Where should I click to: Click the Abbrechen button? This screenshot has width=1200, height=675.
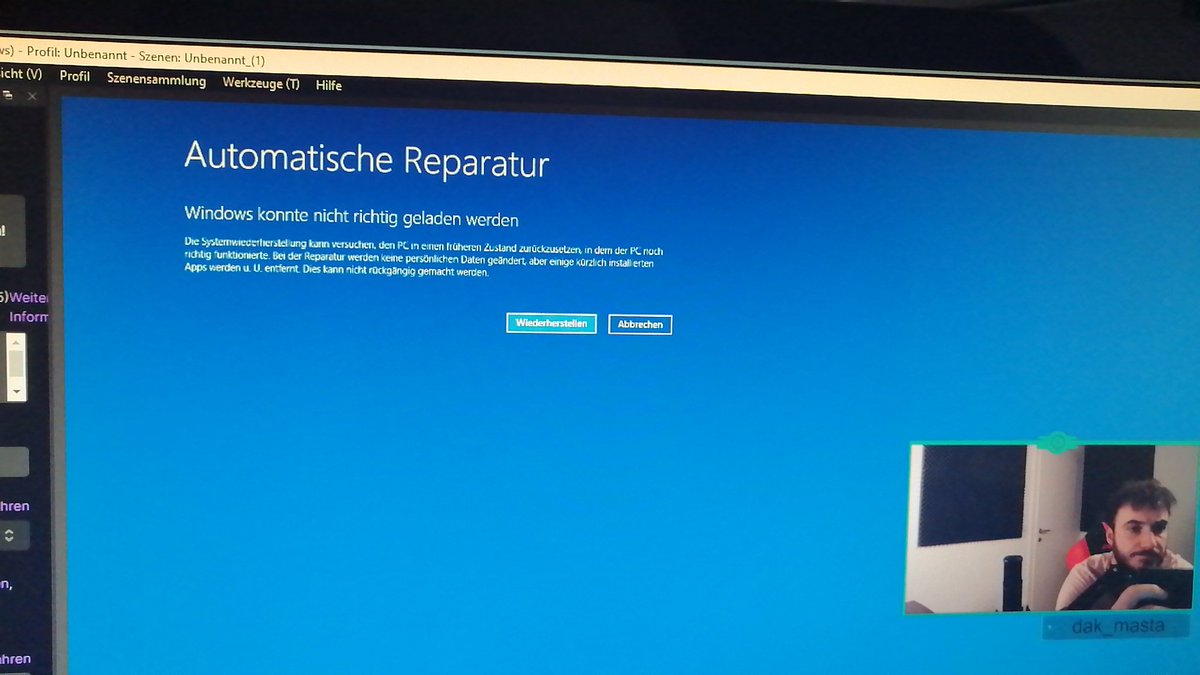(x=640, y=324)
